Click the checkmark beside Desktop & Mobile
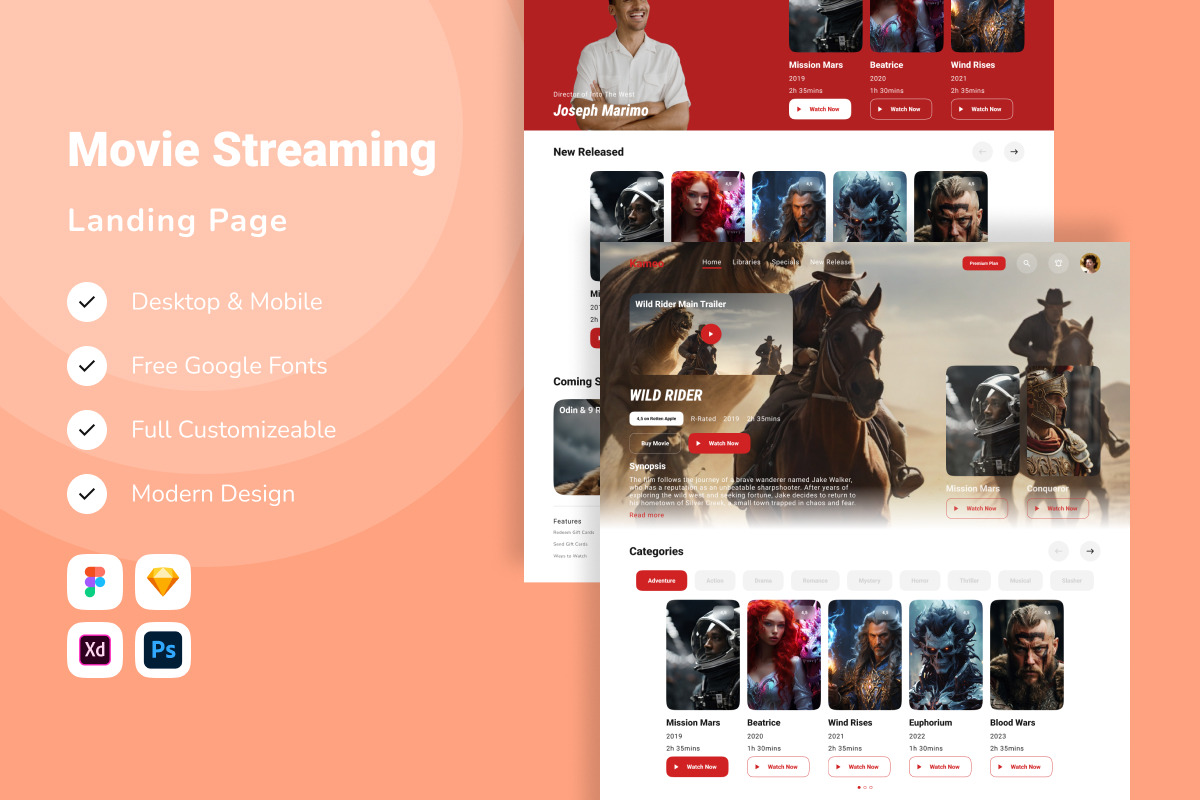This screenshot has width=1200, height=800. (87, 302)
